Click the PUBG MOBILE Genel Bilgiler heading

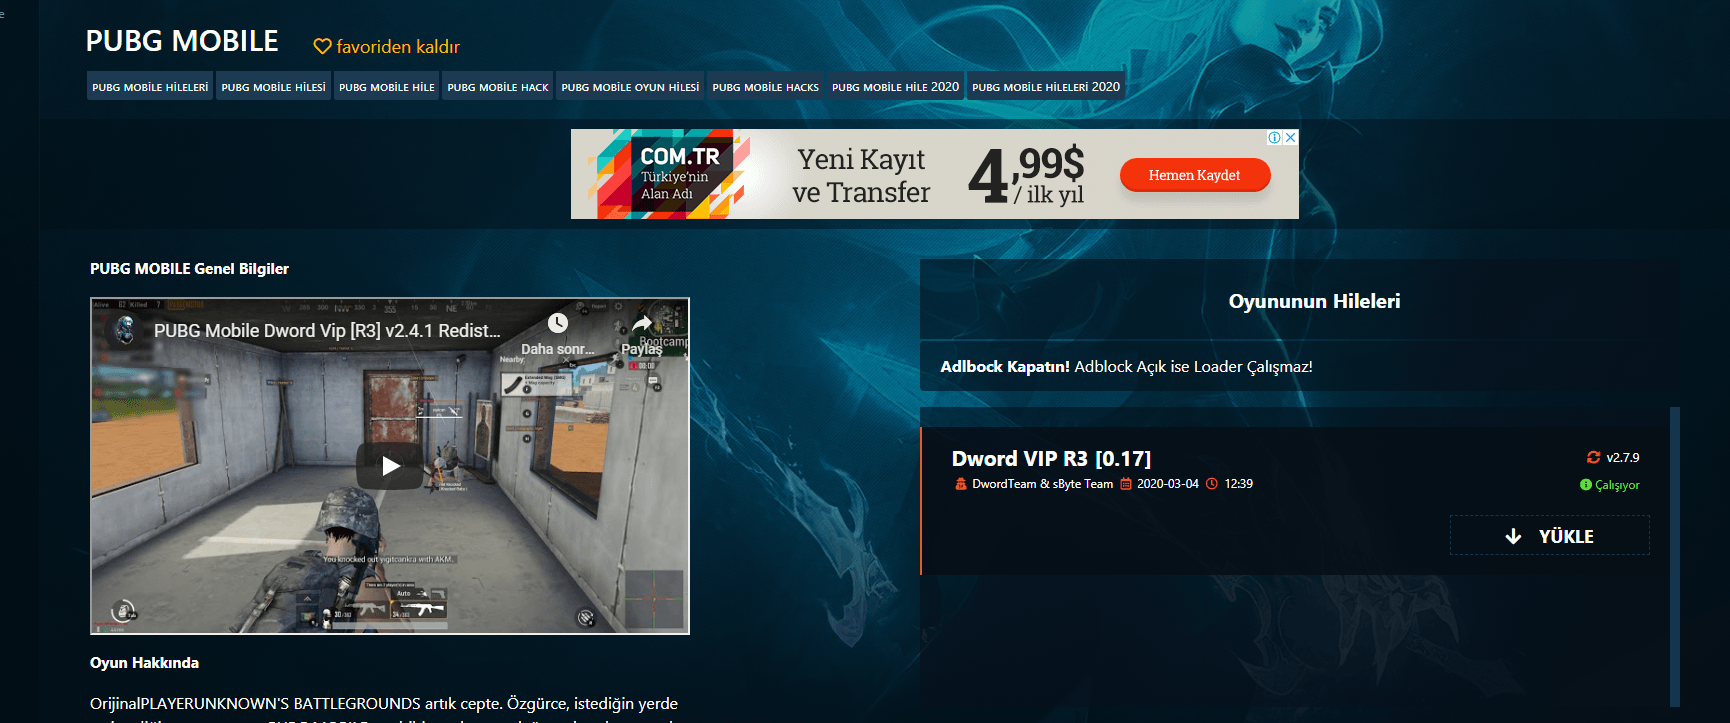(189, 269)
